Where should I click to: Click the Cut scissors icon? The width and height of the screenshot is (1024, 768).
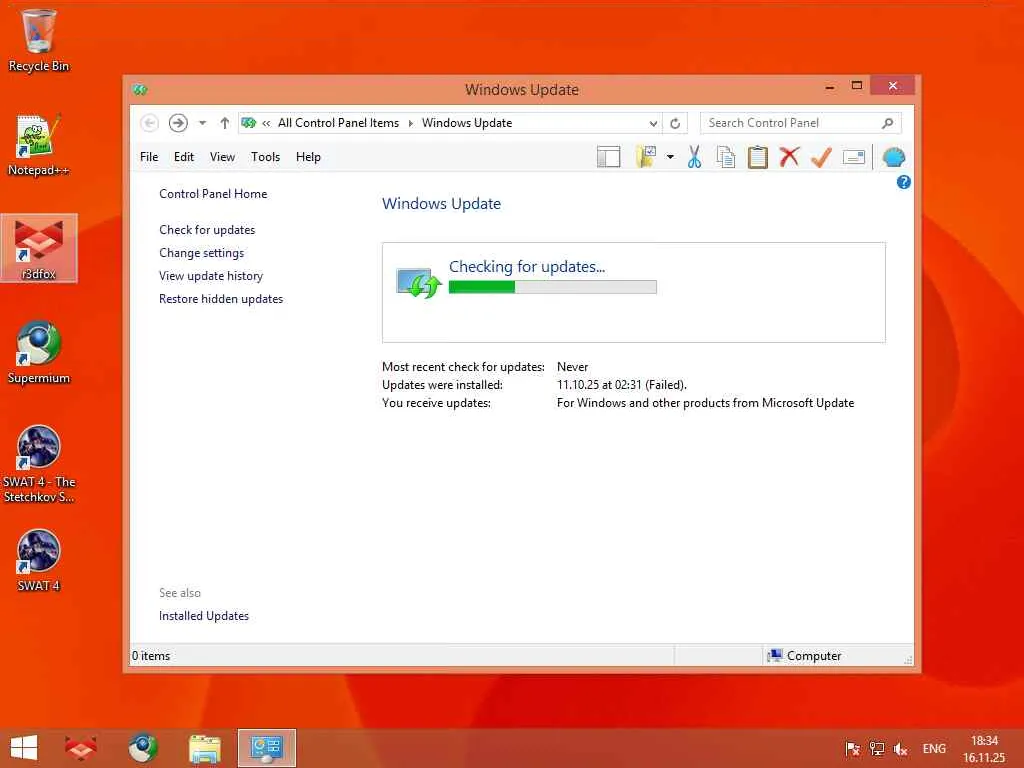pos(694,157)
